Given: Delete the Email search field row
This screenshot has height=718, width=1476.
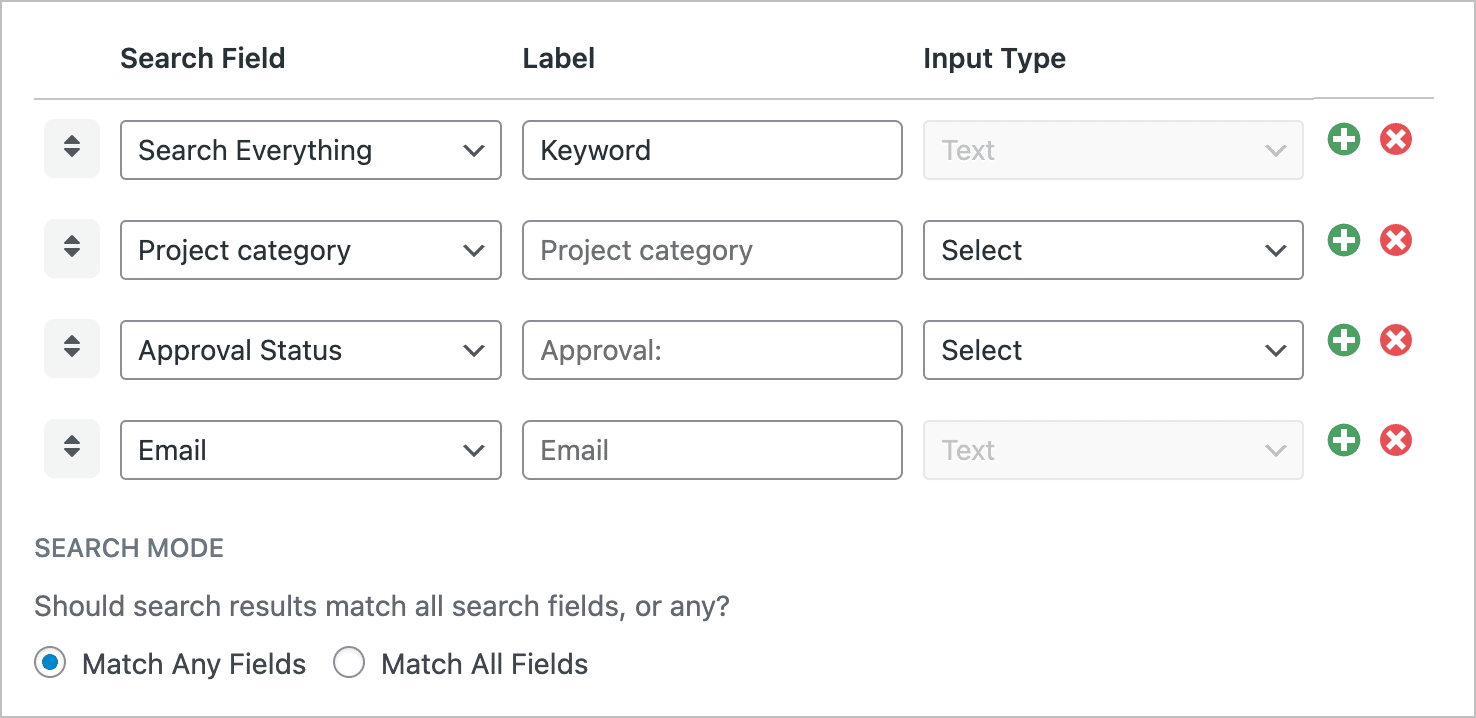Looking at the screenshot, I should 1396,440.
